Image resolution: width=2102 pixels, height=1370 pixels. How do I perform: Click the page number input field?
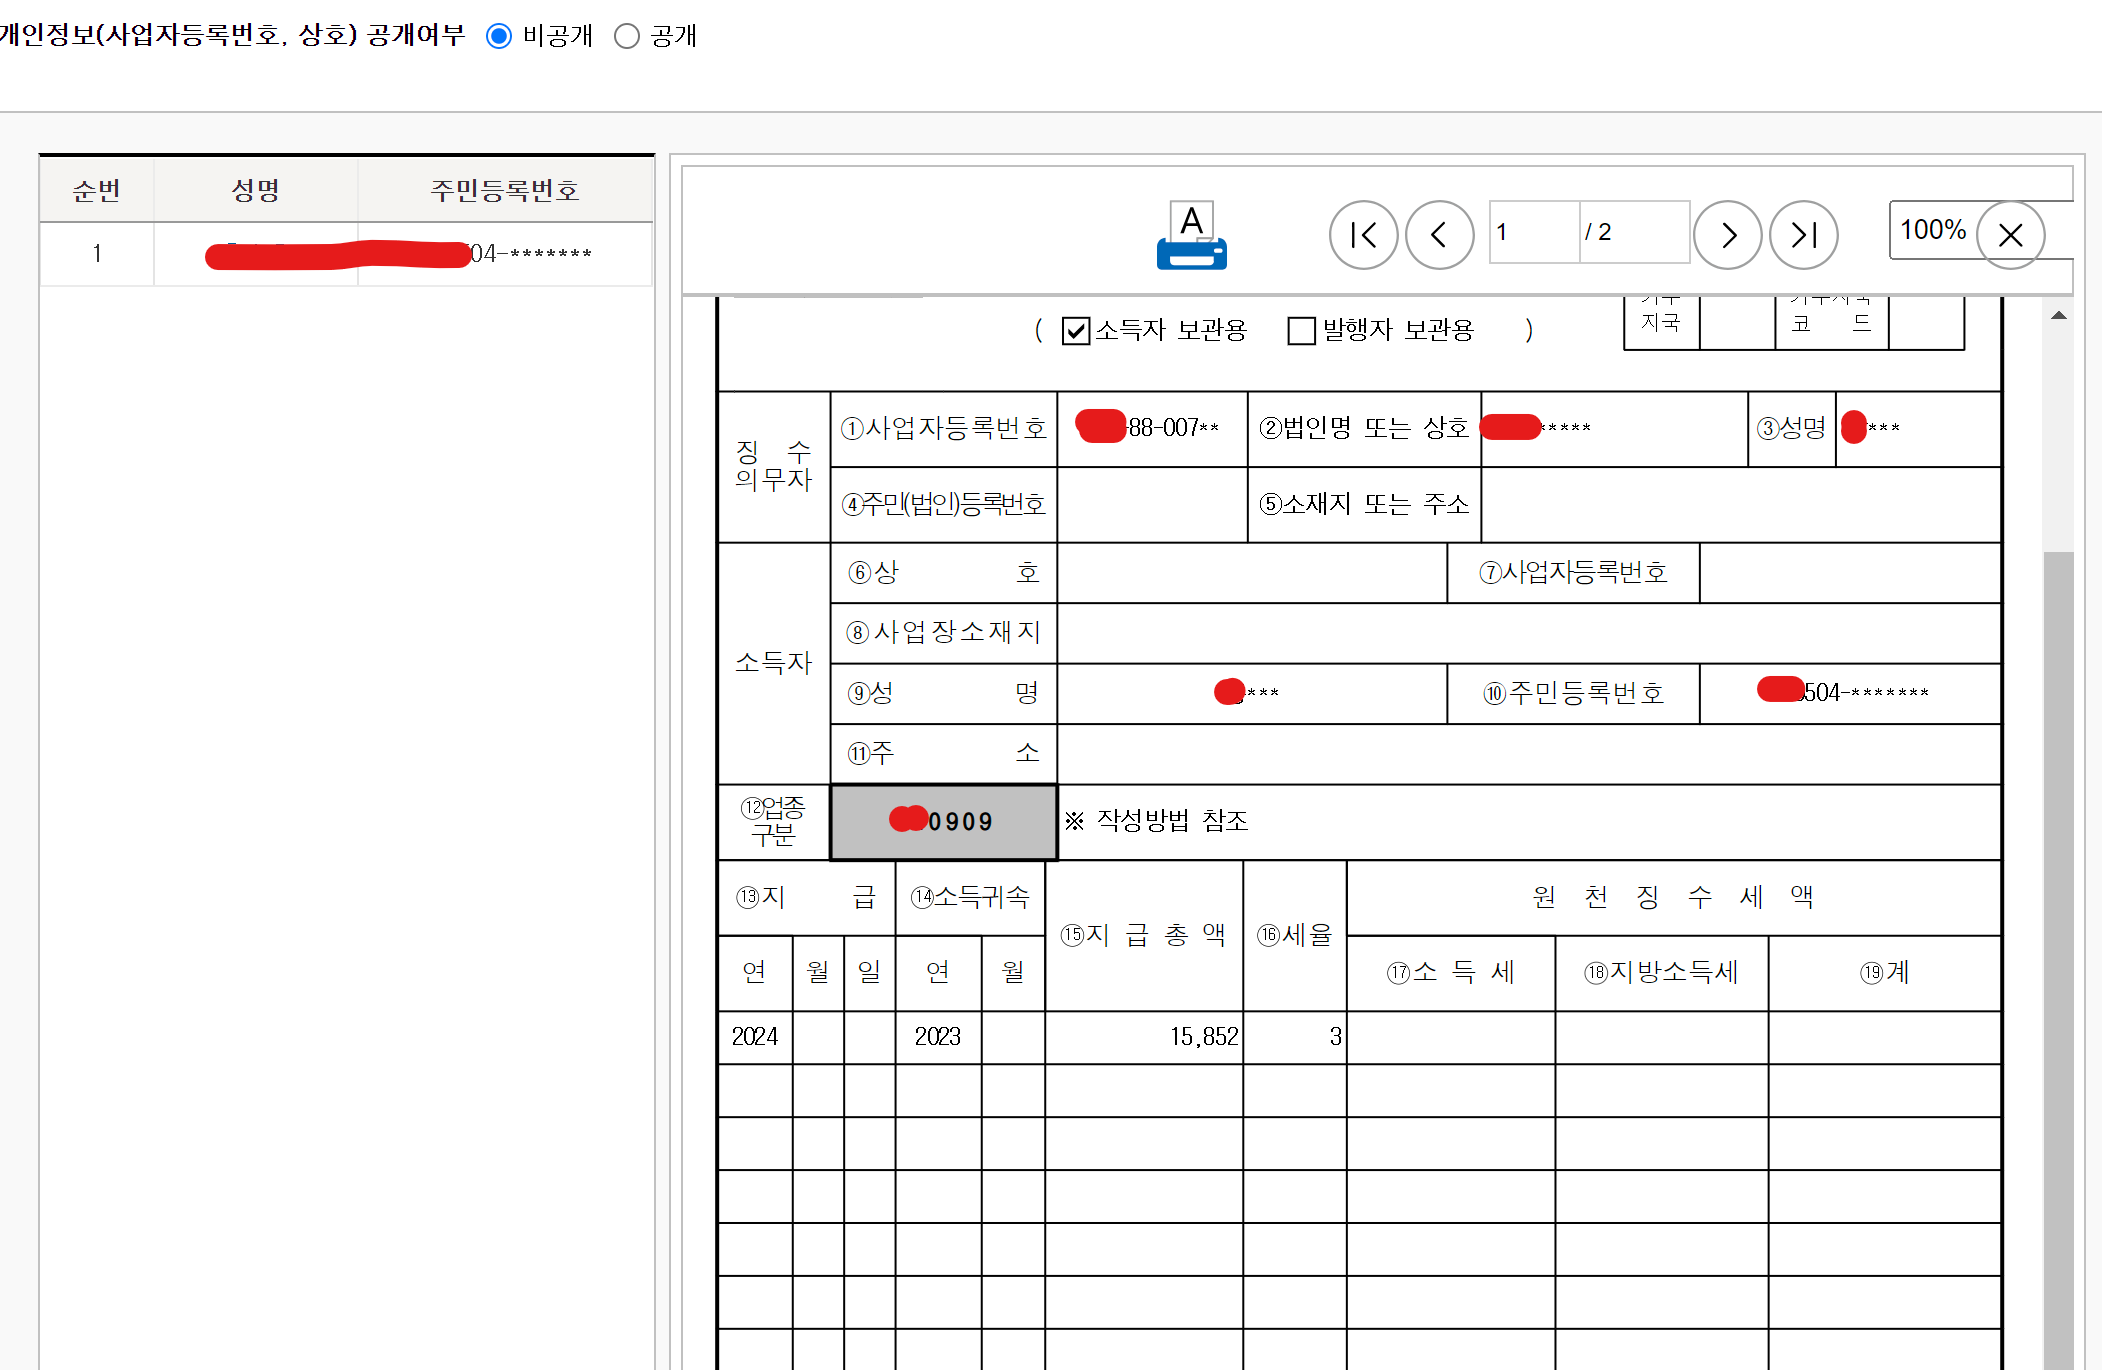click(x=1533, y=232)
